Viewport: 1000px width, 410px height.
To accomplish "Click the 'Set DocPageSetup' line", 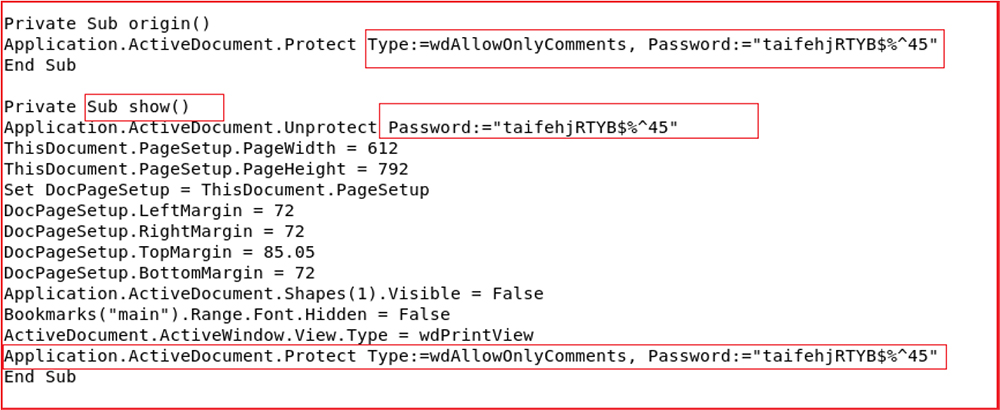I will 217,190.
